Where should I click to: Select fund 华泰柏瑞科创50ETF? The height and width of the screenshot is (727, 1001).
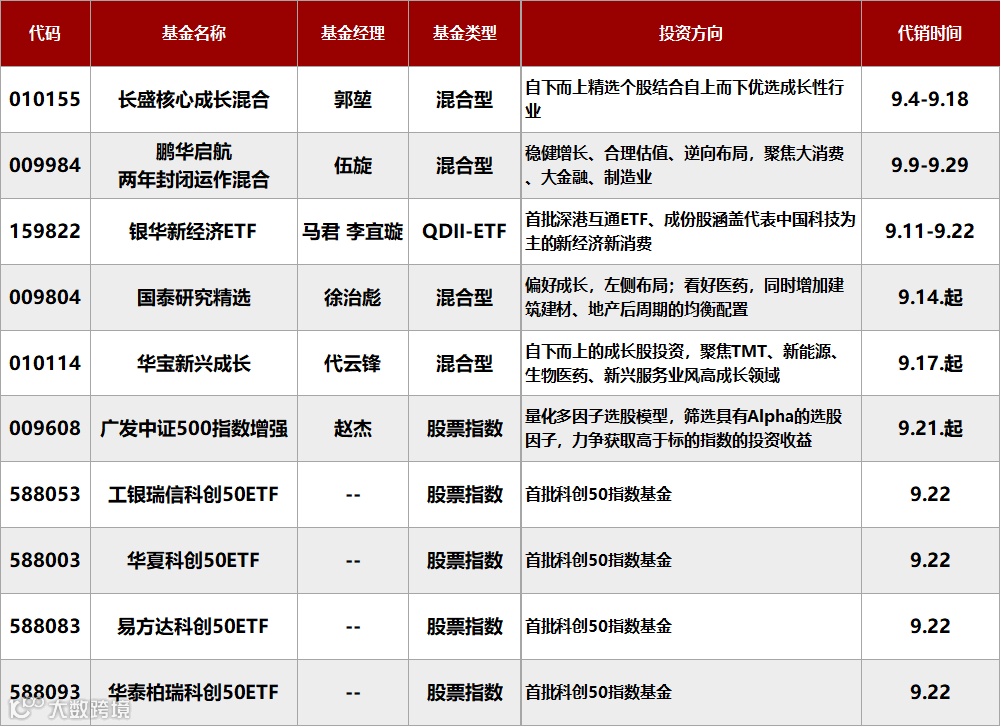(x=193, y=692)
